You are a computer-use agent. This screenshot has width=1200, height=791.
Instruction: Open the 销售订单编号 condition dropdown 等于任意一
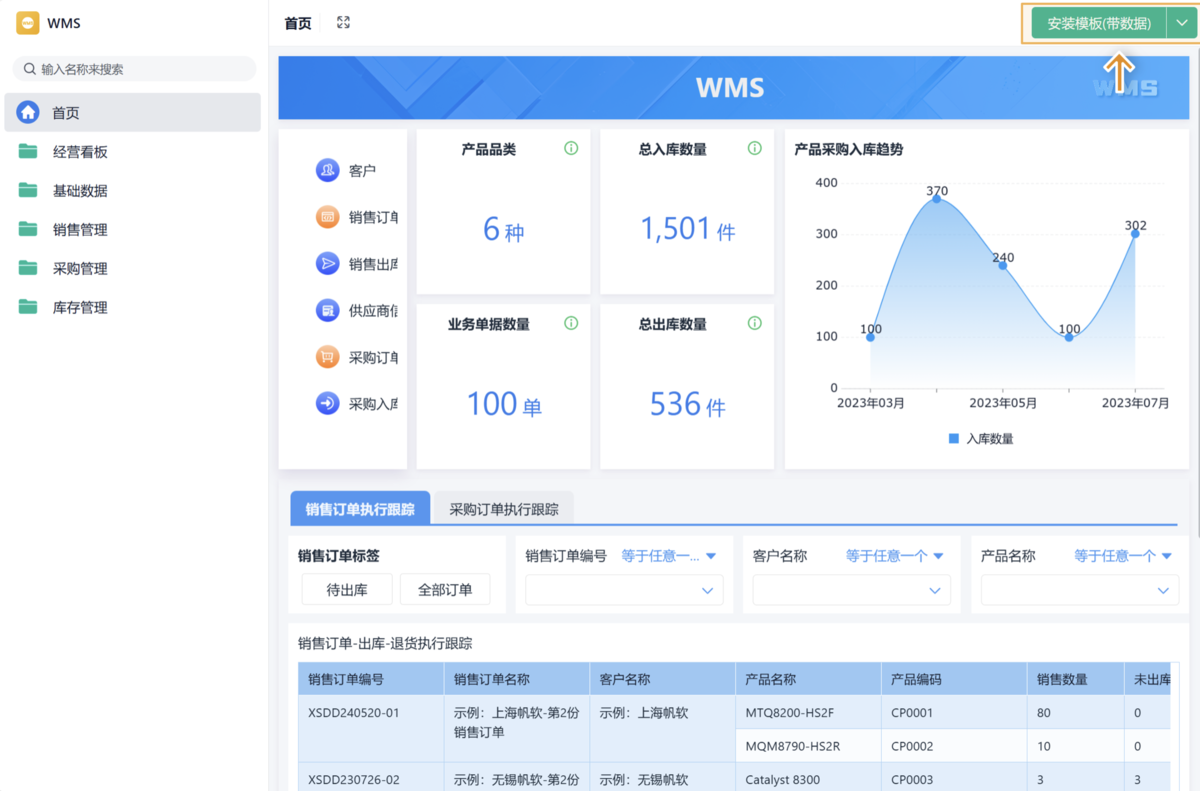[669, 556]
